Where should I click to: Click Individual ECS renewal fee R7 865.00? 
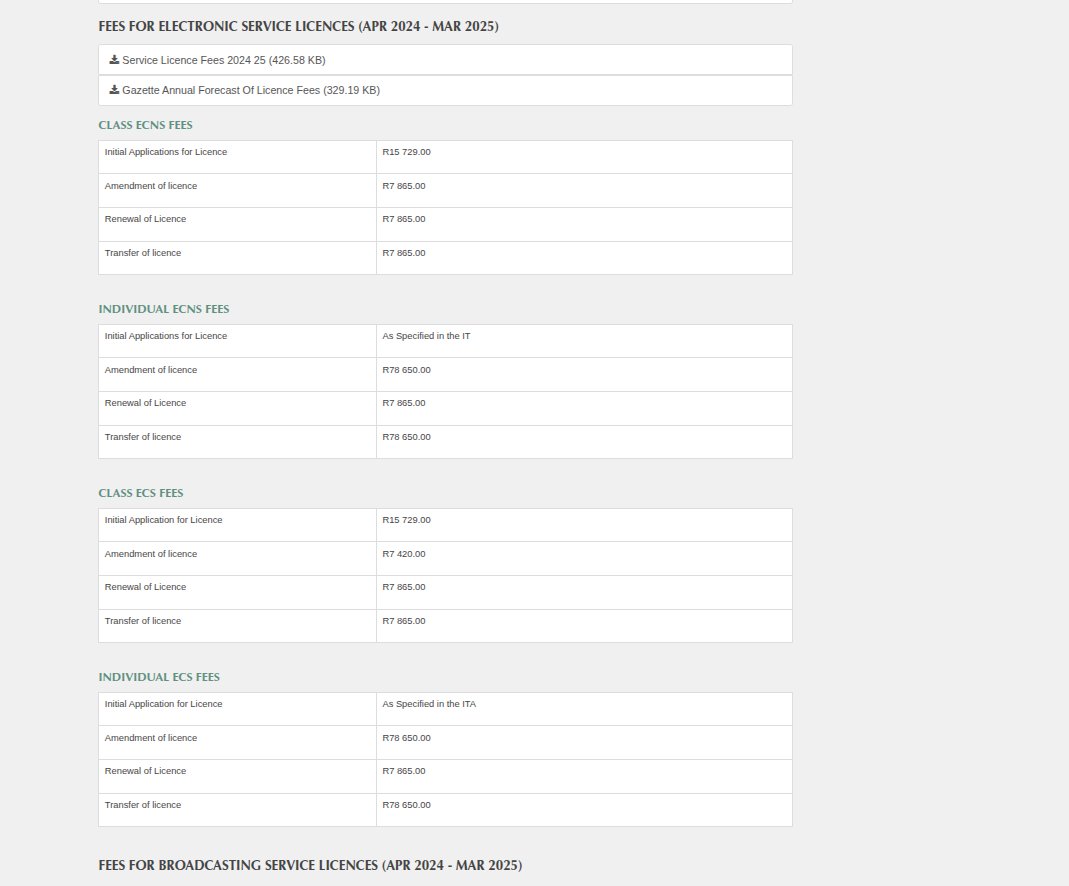[404, 771]
